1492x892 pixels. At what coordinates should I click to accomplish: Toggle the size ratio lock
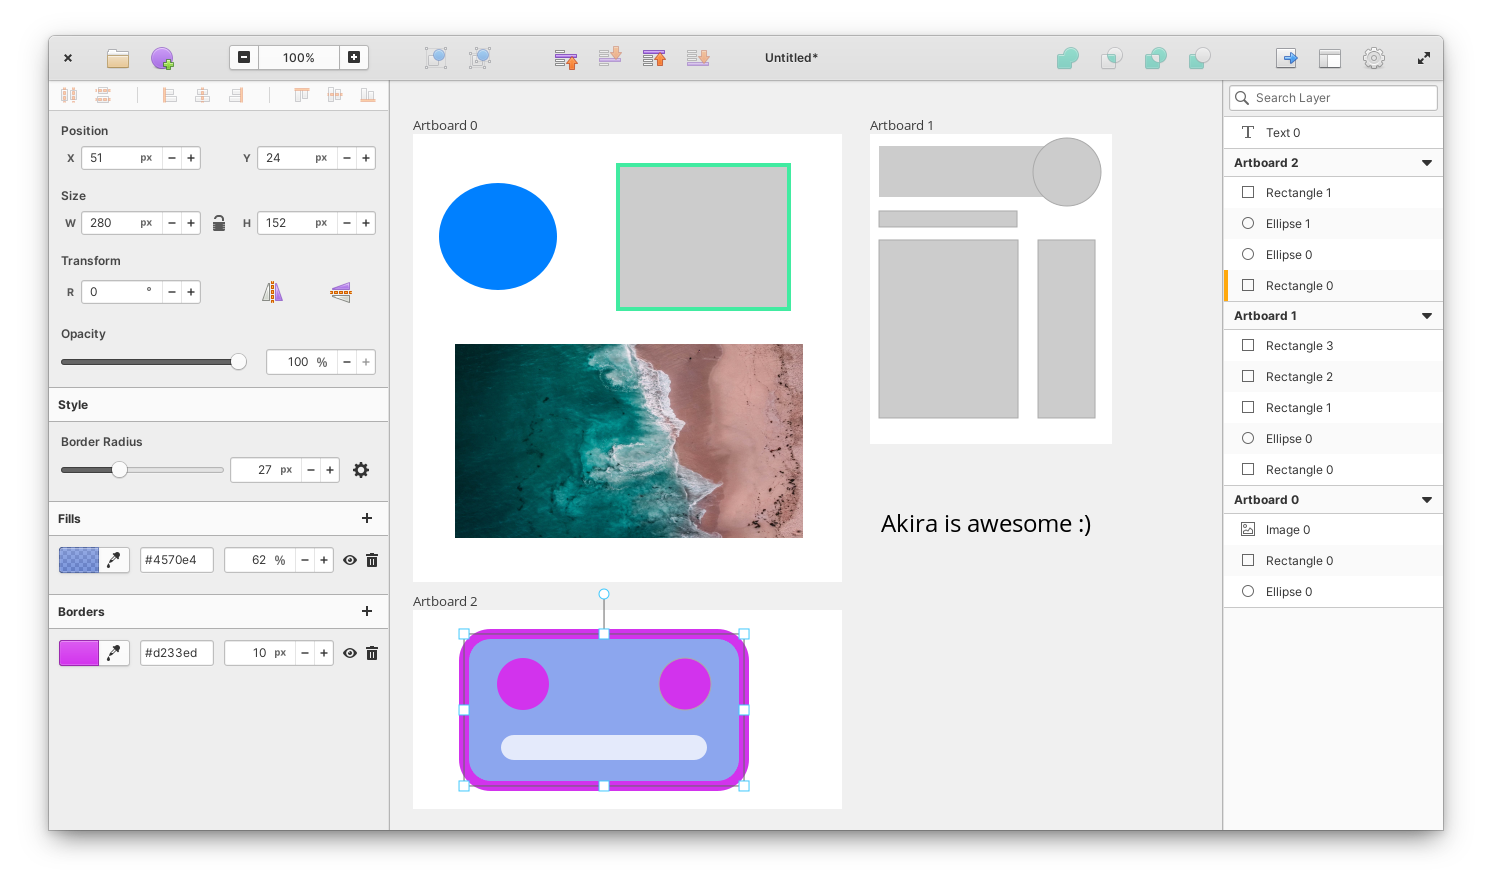(x=219, y=223)
